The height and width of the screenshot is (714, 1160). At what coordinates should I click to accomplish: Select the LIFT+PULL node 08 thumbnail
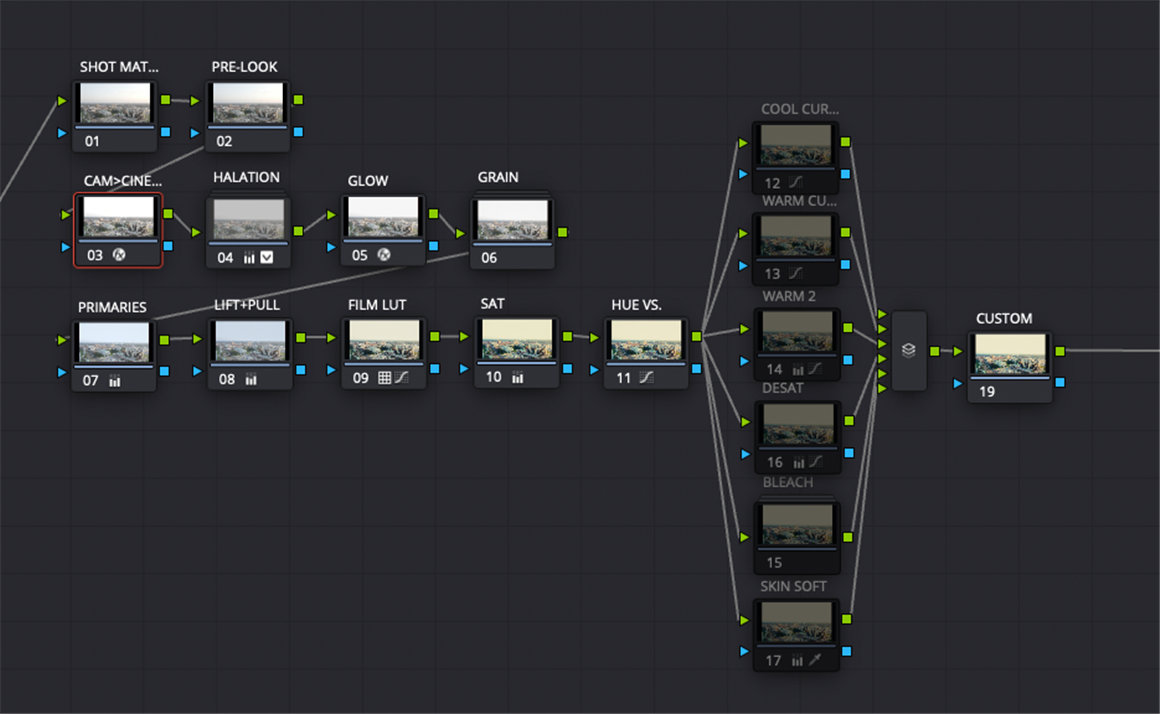click(250, 341)
